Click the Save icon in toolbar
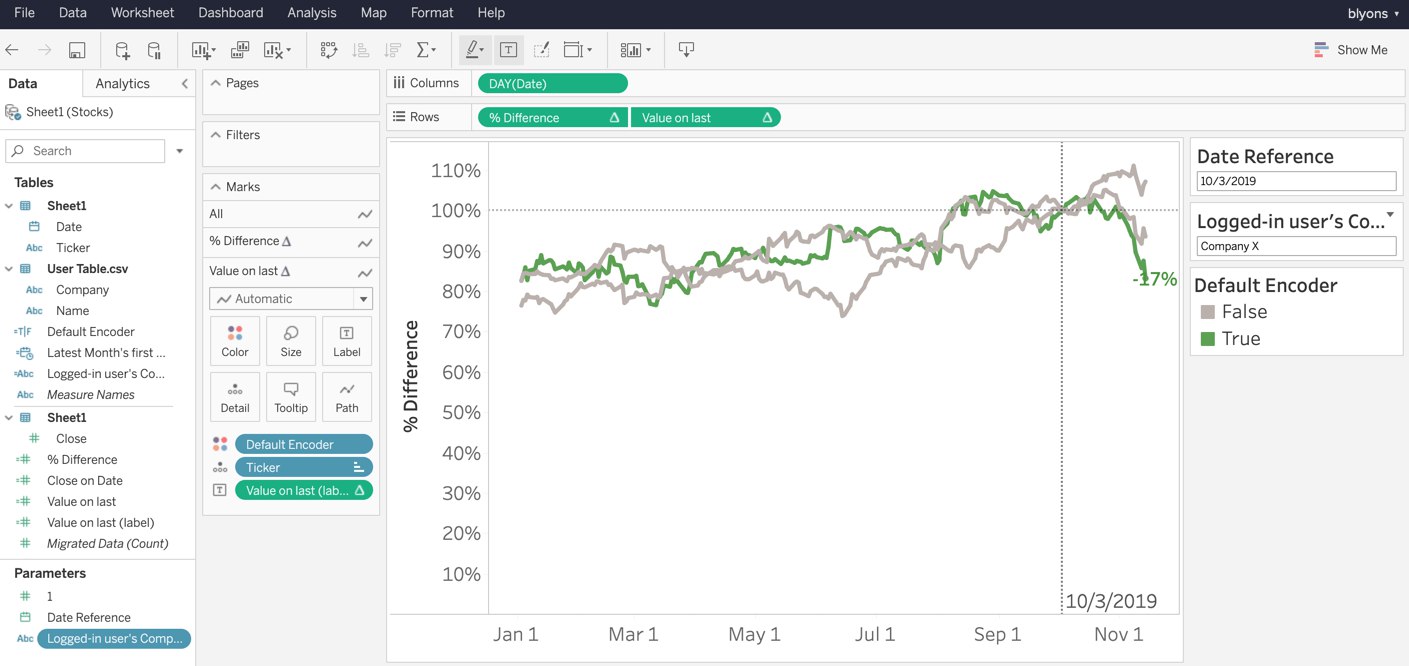Screen dimensions: 1409x666 coord(77,50)
